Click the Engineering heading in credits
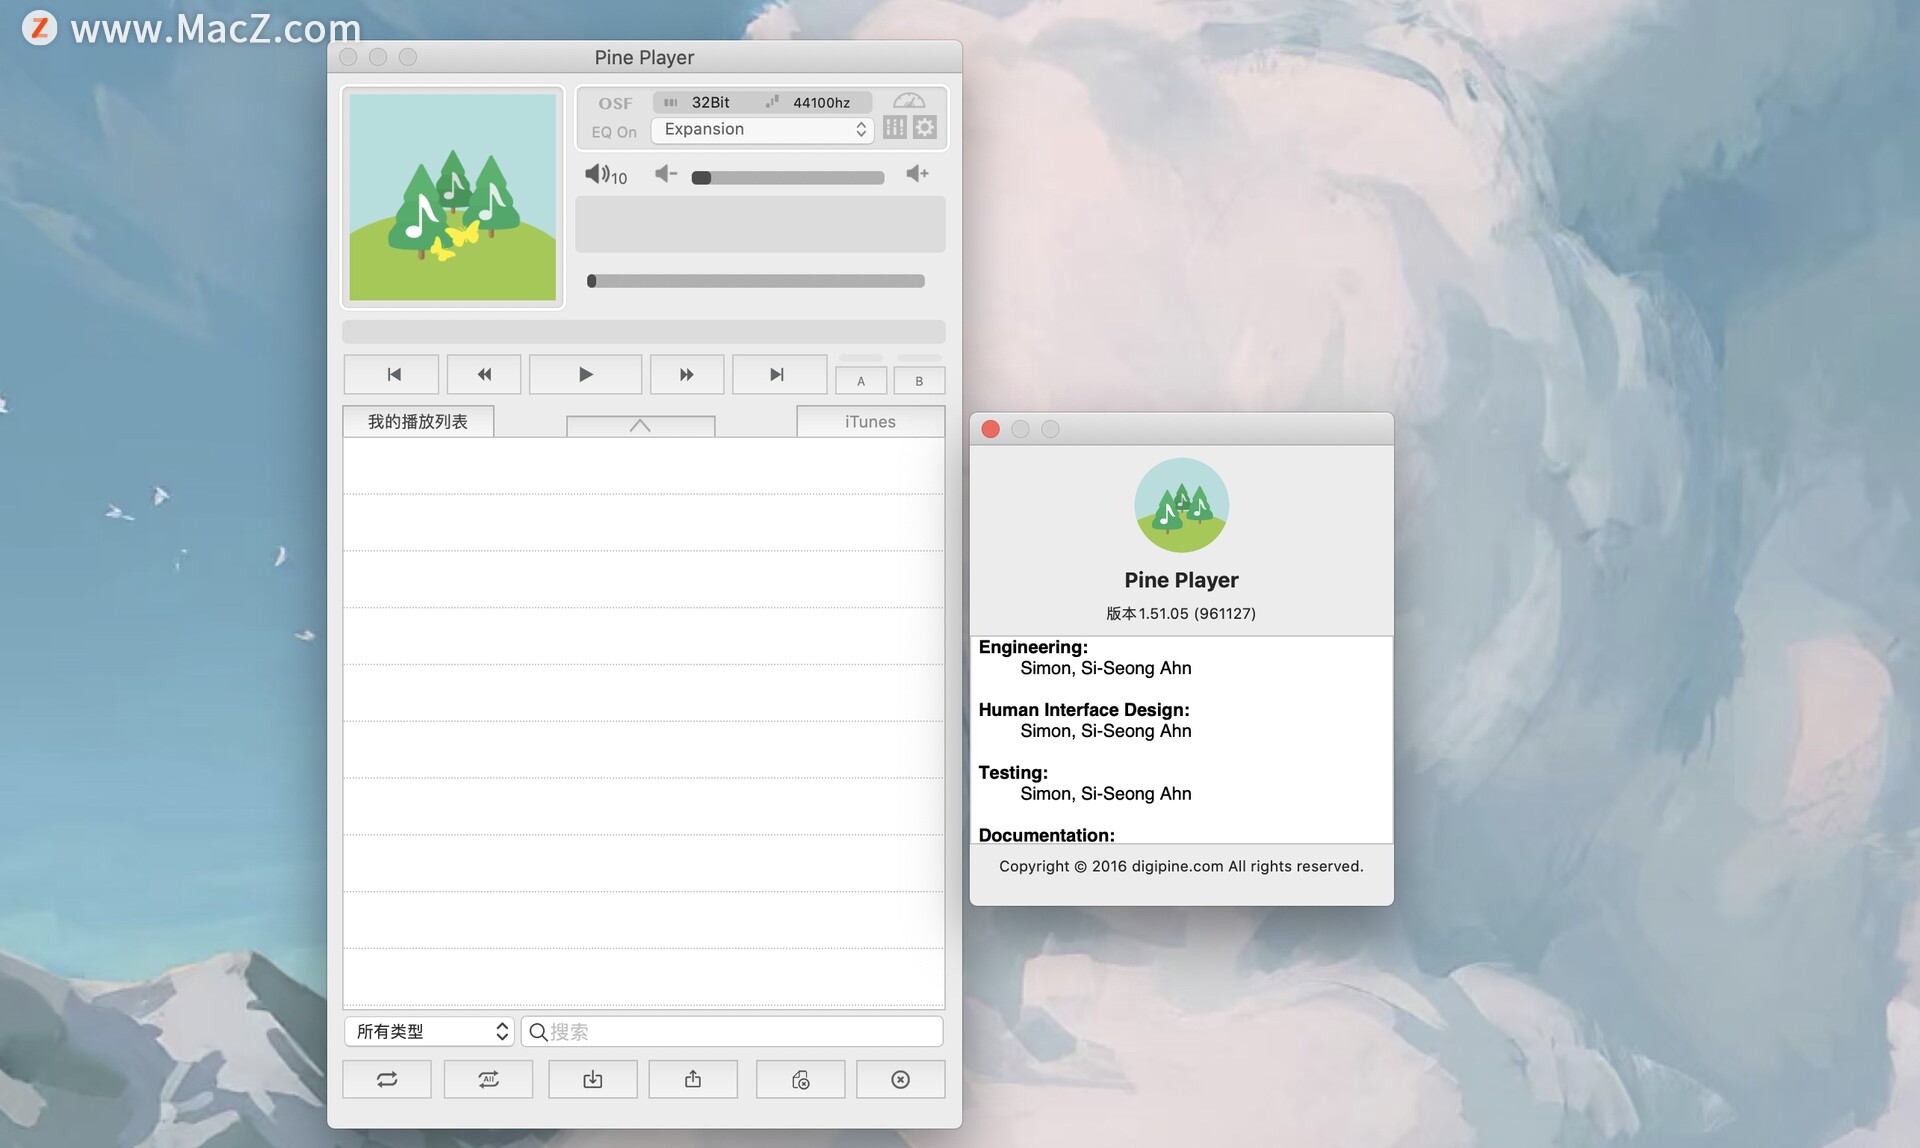The height and width of the screenshot is (1148, 1920). pyautogui.click(x=1033, y=647)
